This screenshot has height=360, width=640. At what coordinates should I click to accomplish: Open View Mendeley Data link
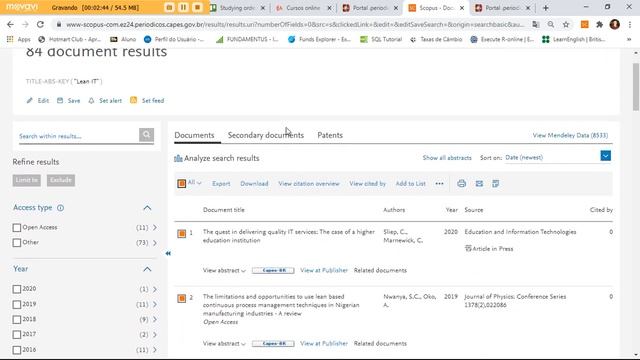tap(570, 135)
